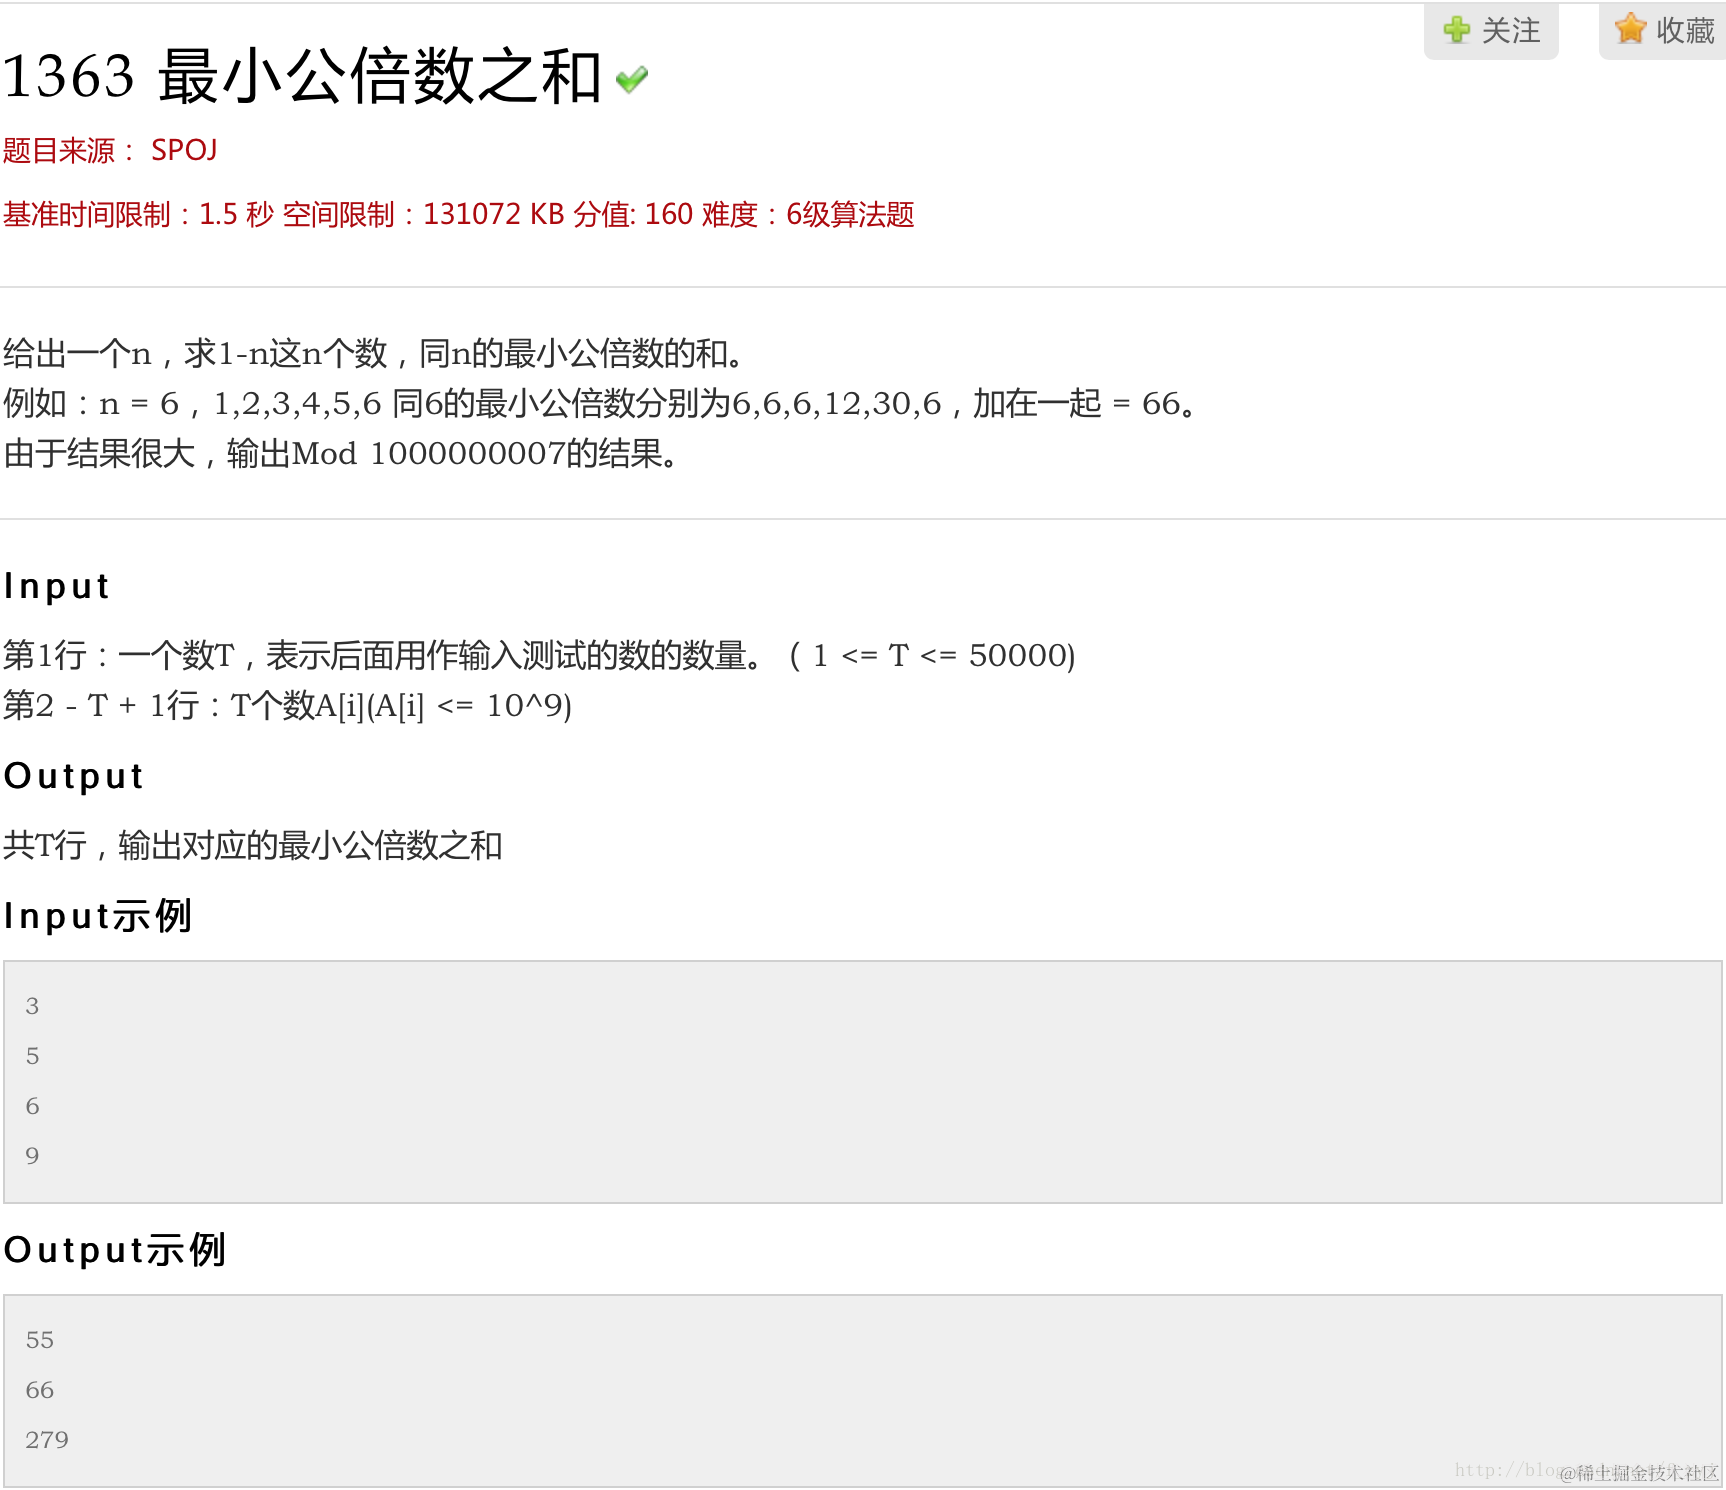
Task: Open the SPOJ source link
Action: click(184, 150)
